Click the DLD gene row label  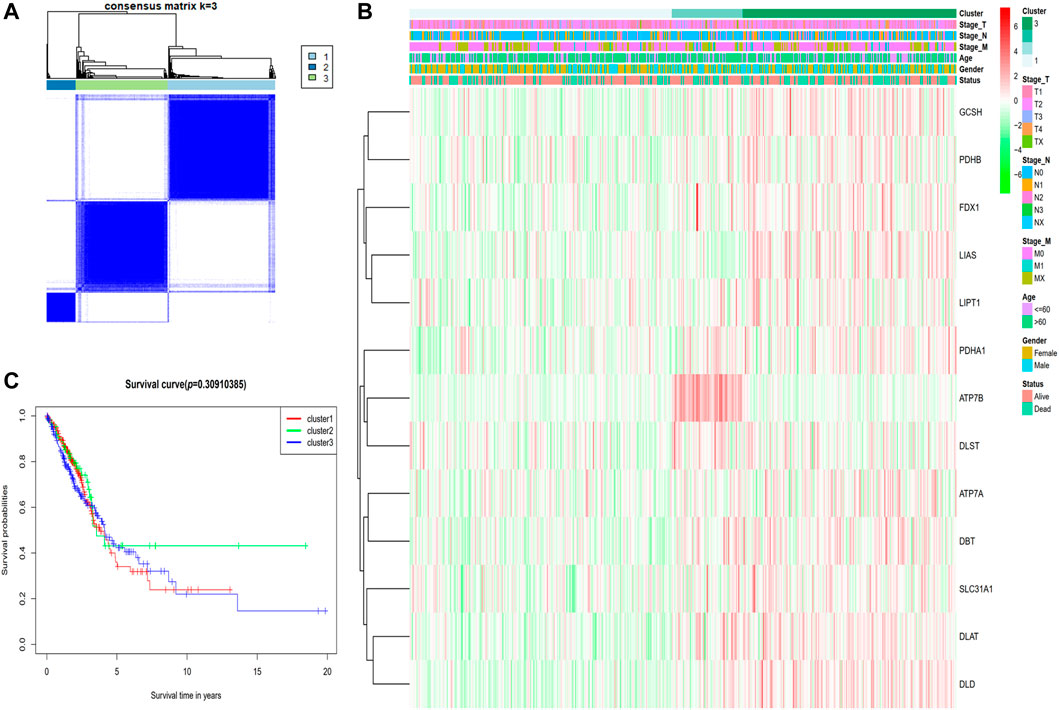pyautogui.click(x=967, y=684)
